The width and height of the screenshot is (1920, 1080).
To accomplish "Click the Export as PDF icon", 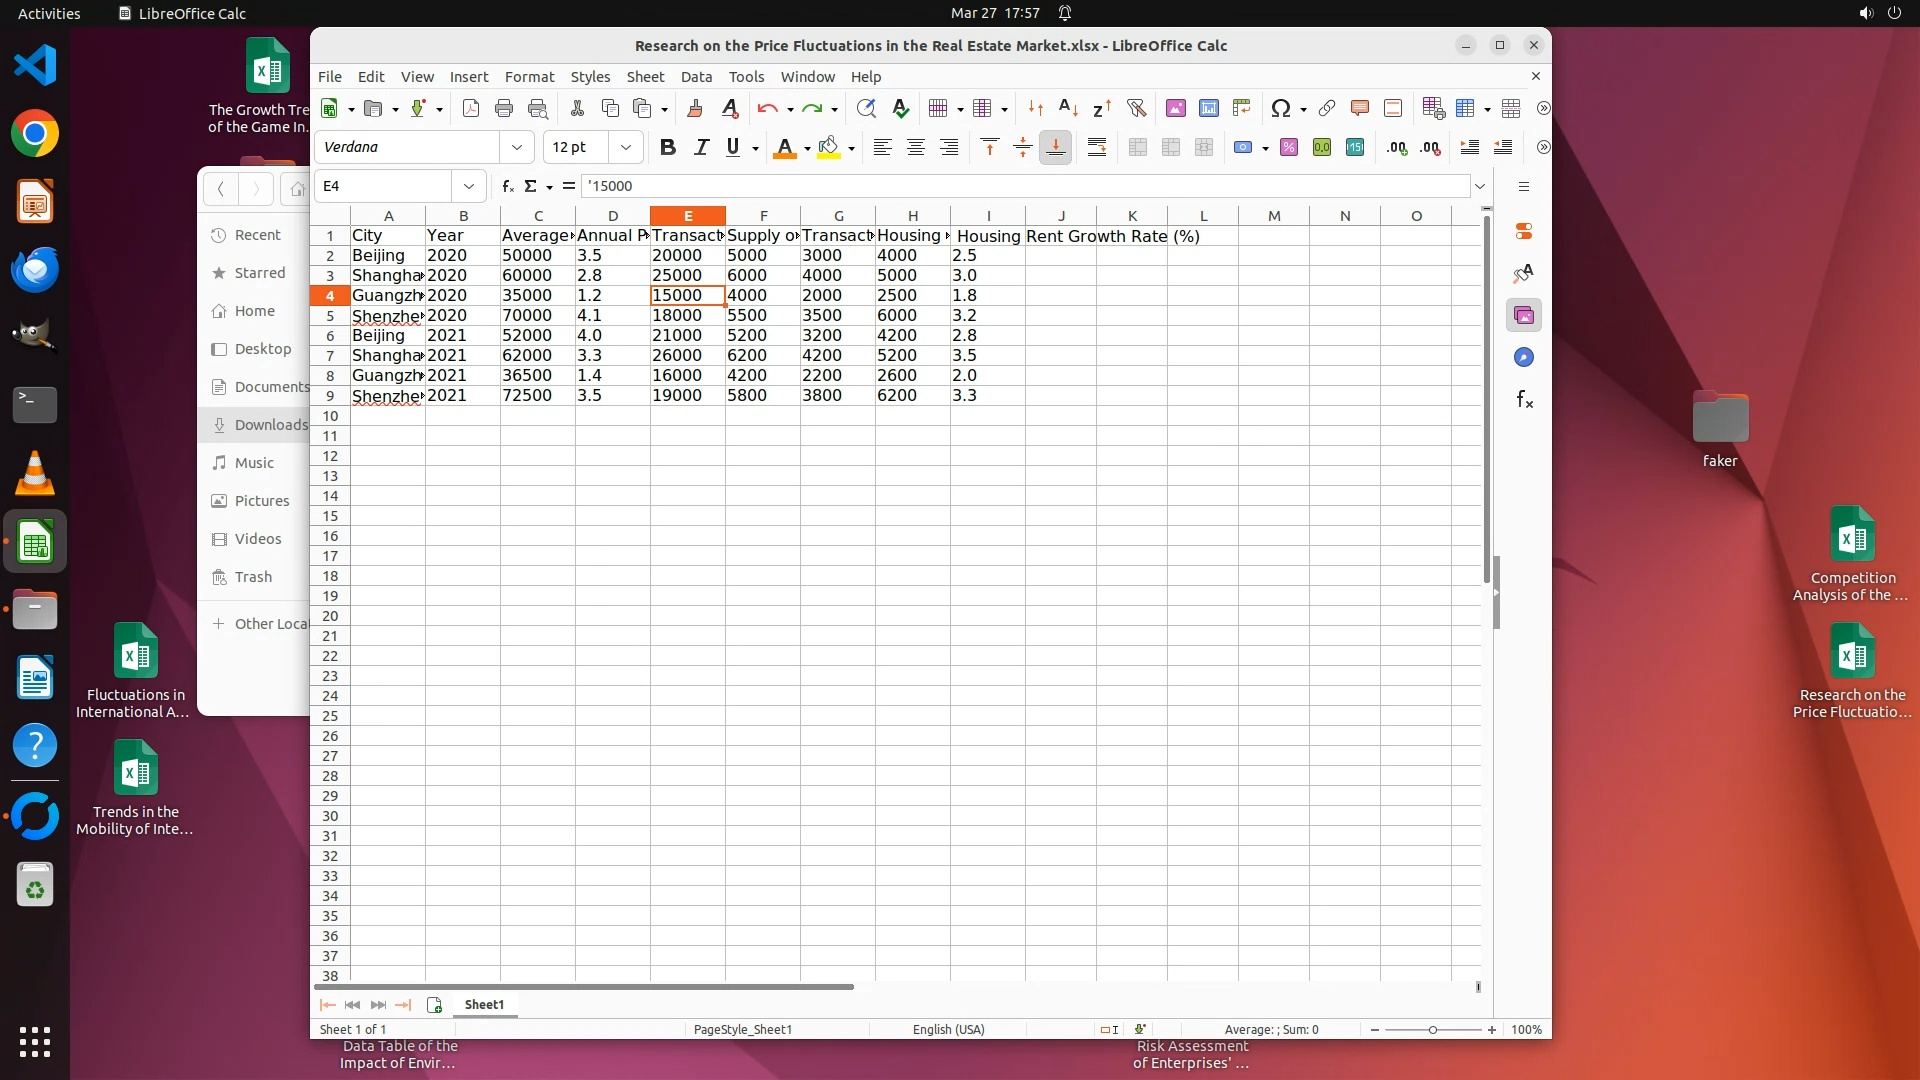I will tap(471, 108).
